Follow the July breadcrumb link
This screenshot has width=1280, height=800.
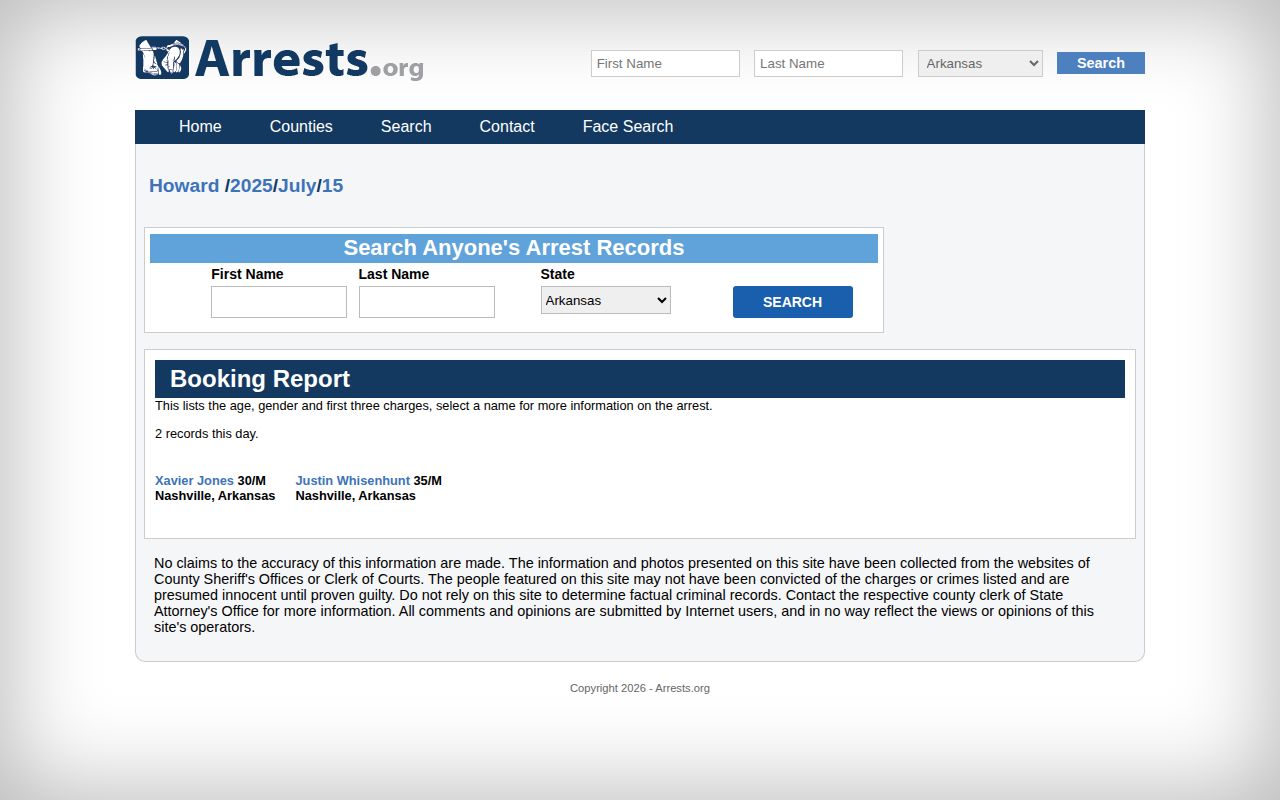pyautogui.click(x=297, y=186)
